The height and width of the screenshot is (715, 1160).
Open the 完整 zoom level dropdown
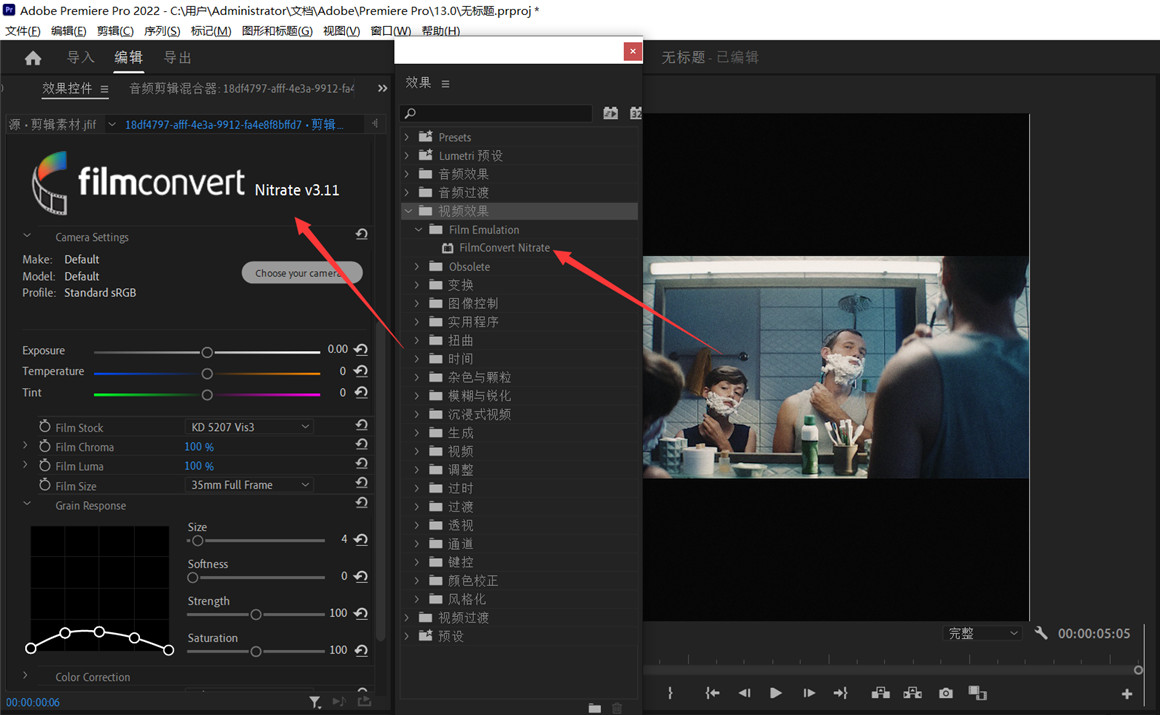pos(983,632)
